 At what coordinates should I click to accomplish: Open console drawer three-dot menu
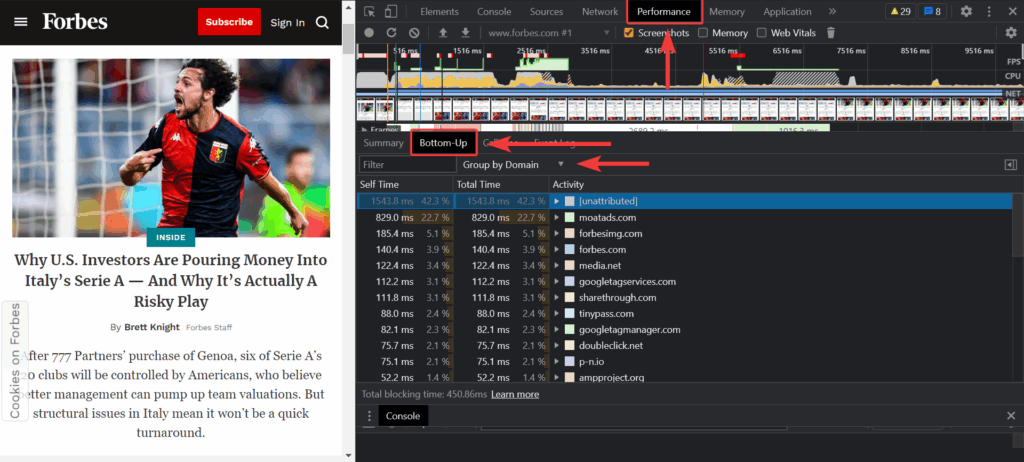tap(369, 416)
